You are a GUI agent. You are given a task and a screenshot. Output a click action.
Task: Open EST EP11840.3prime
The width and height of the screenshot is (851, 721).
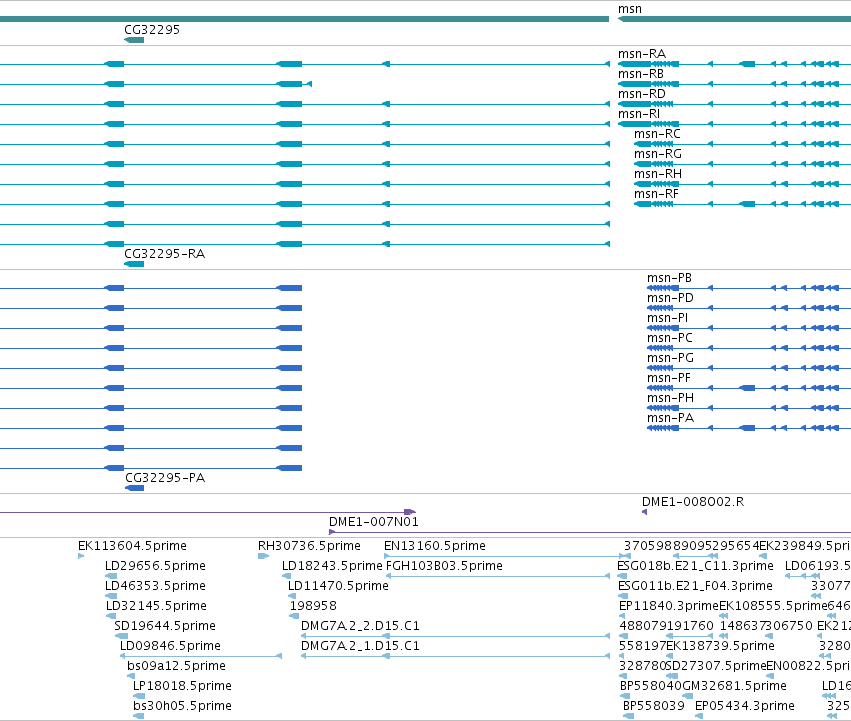click(669, 606)
